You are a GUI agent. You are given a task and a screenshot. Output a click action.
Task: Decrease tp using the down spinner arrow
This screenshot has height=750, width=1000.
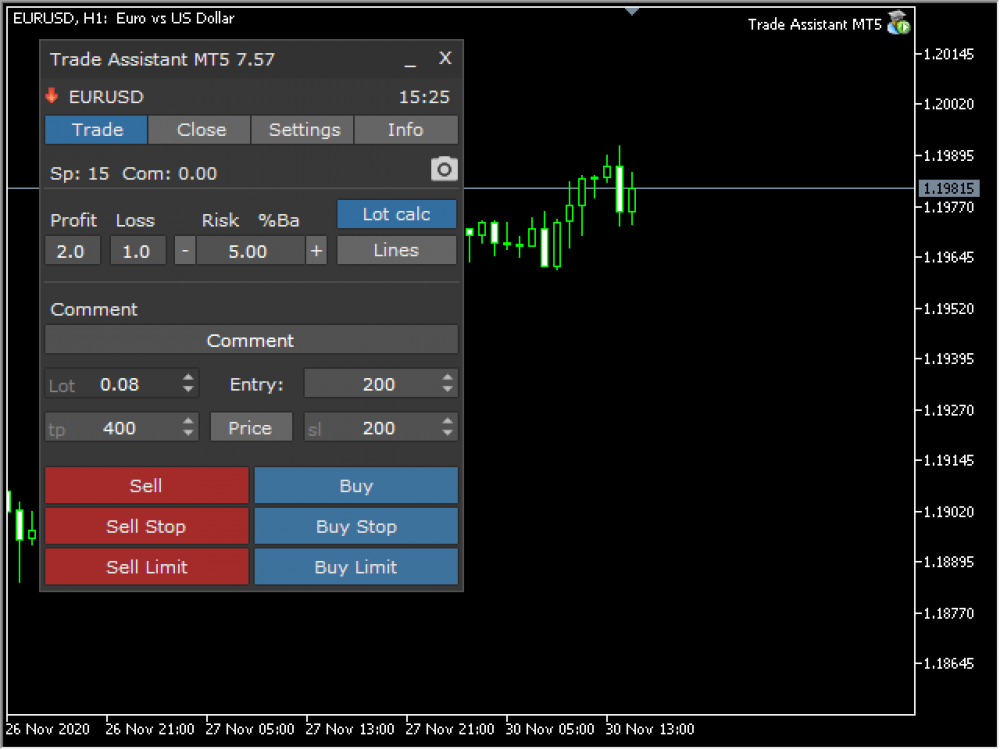coord(188,434)
